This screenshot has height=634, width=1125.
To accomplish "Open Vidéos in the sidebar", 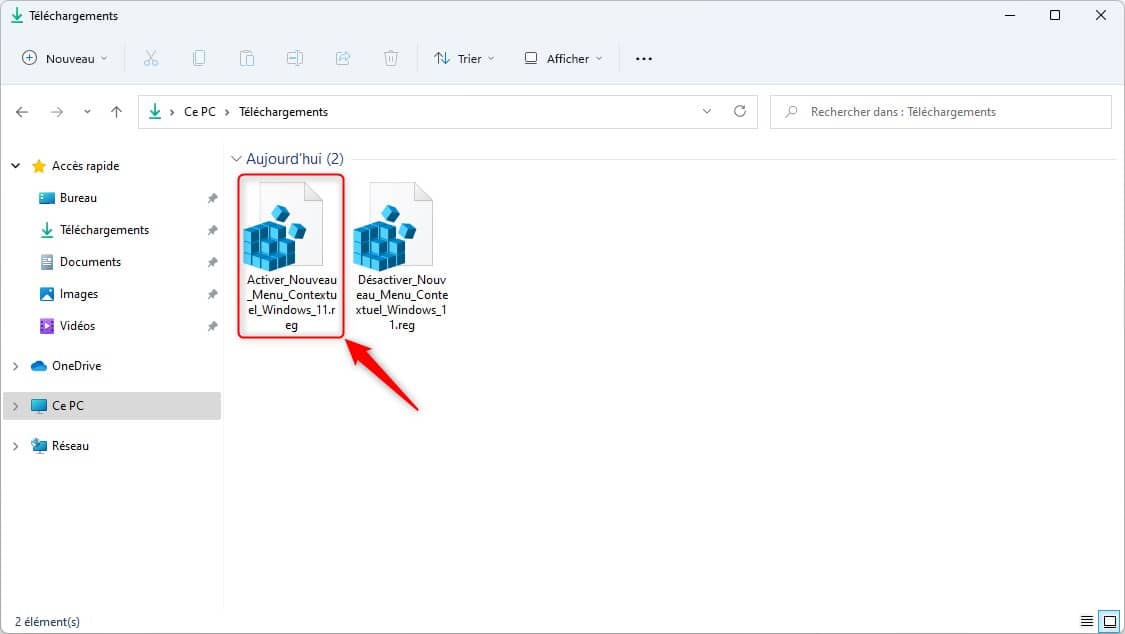I will (x=77, y=326).
